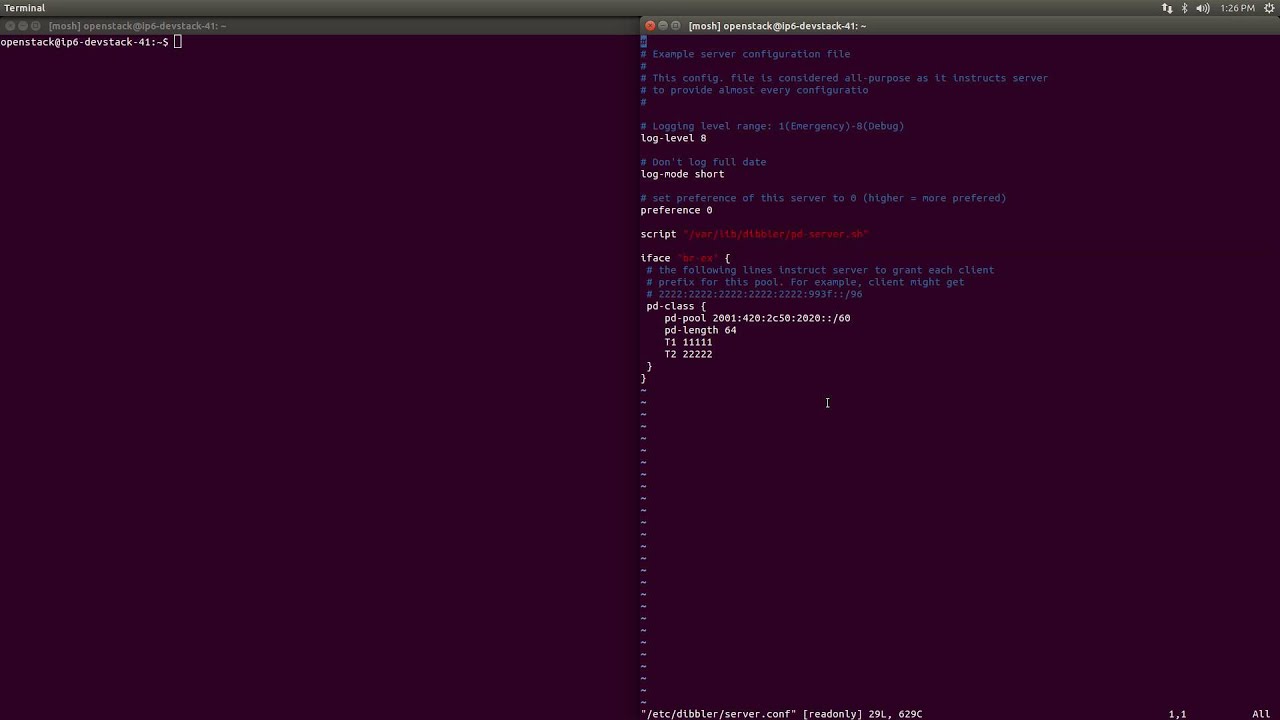This screenshot has width=1280, height=720.
Task: Click the '1,1' cursor position indicator
Action: (x=1177, y=714)
